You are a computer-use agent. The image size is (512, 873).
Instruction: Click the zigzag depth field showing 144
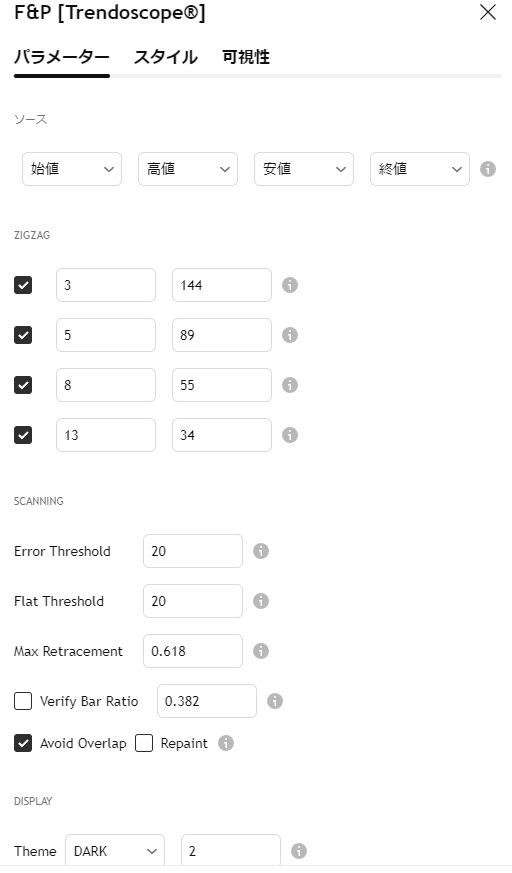(221, 285)
